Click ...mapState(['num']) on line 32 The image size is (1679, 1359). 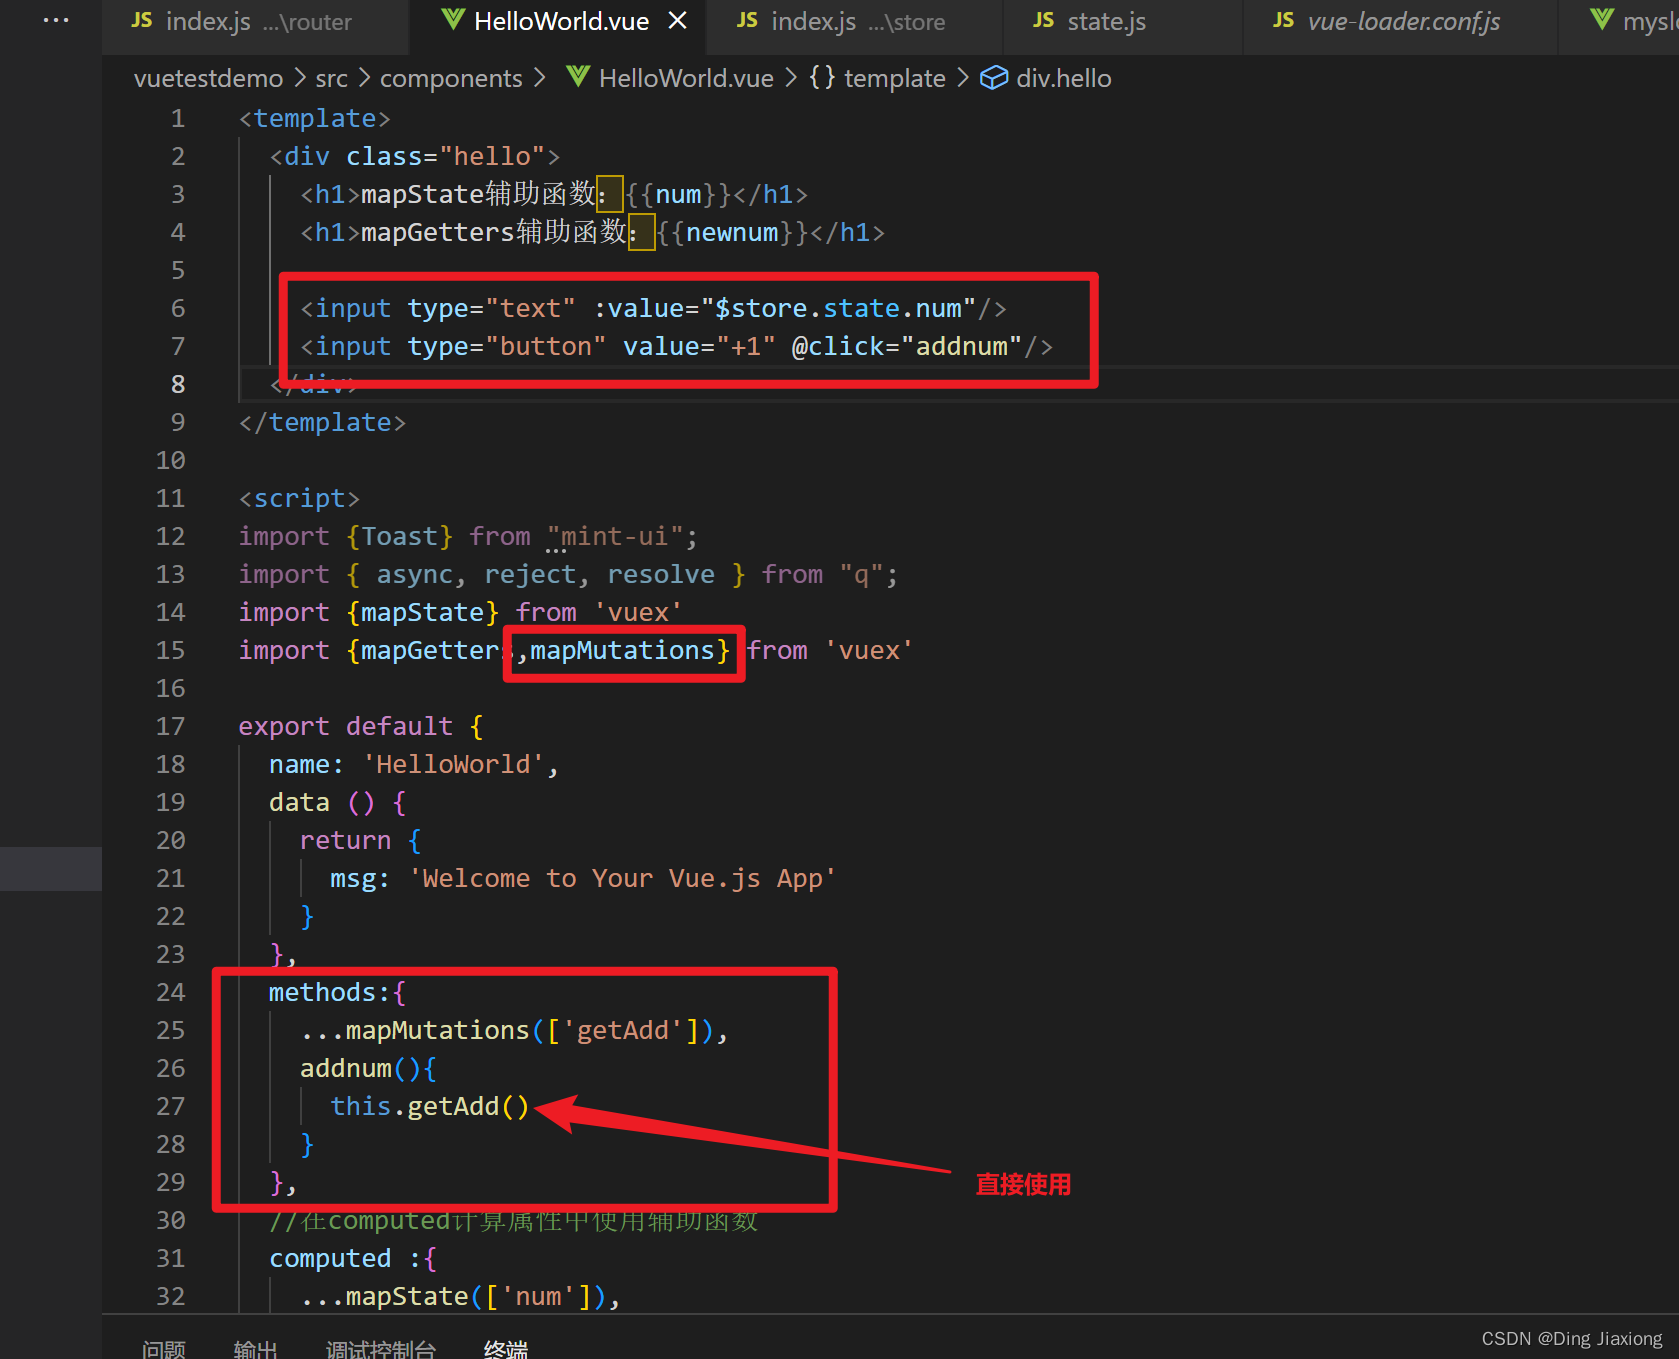pyautogui.click(x=453, y=1297)
